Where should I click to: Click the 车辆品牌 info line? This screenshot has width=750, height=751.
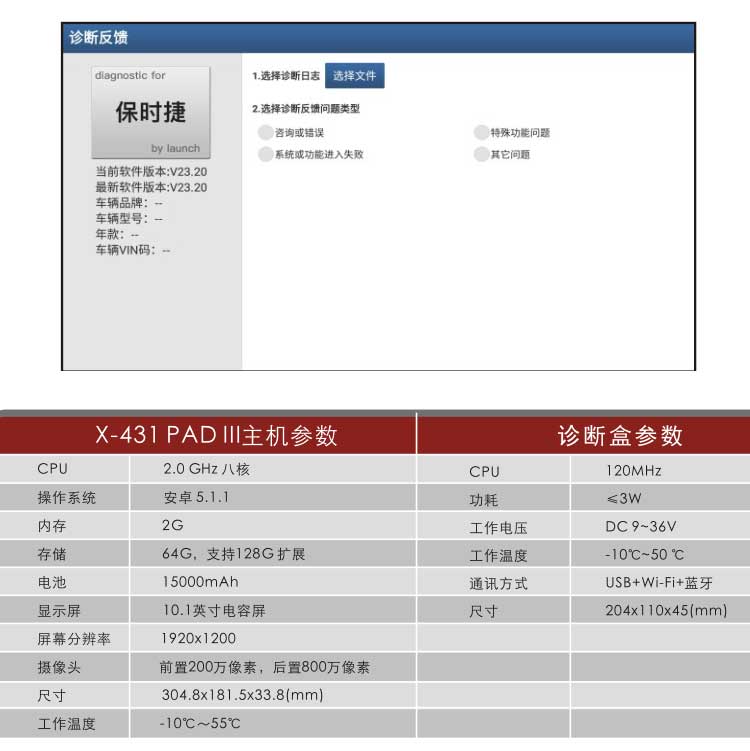click(x=129, y=203)
